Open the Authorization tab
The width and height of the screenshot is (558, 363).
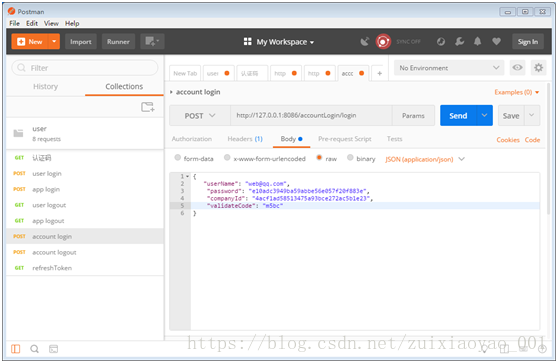(191, 139)
